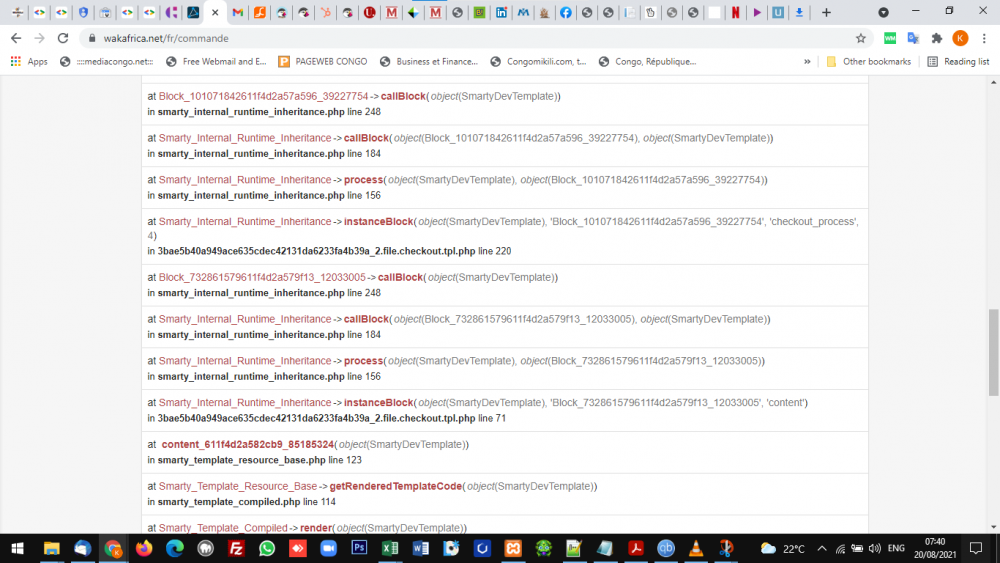1000x563 pixels.
Task: Open the Windows Start menu
Action: [x=17, y=548]
